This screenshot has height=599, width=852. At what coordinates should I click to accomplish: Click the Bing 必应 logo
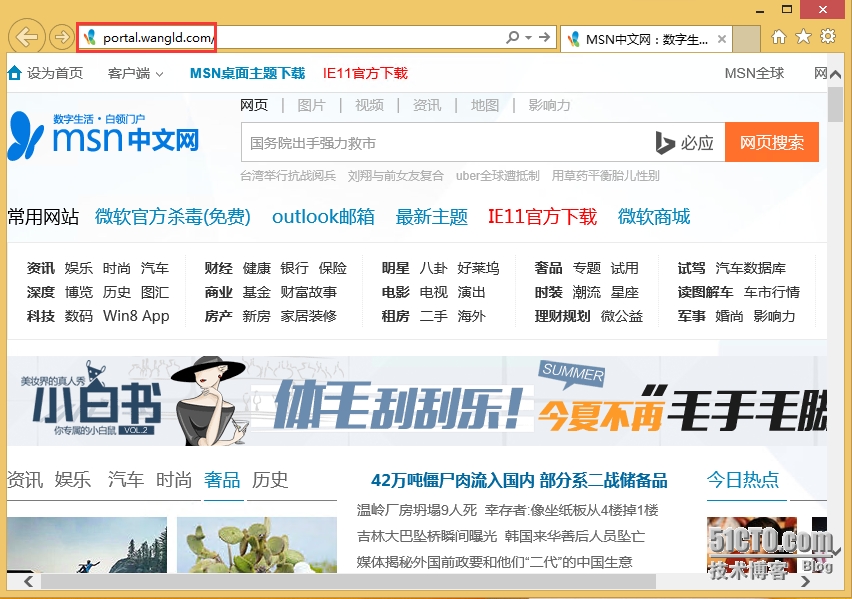(685, 142)
